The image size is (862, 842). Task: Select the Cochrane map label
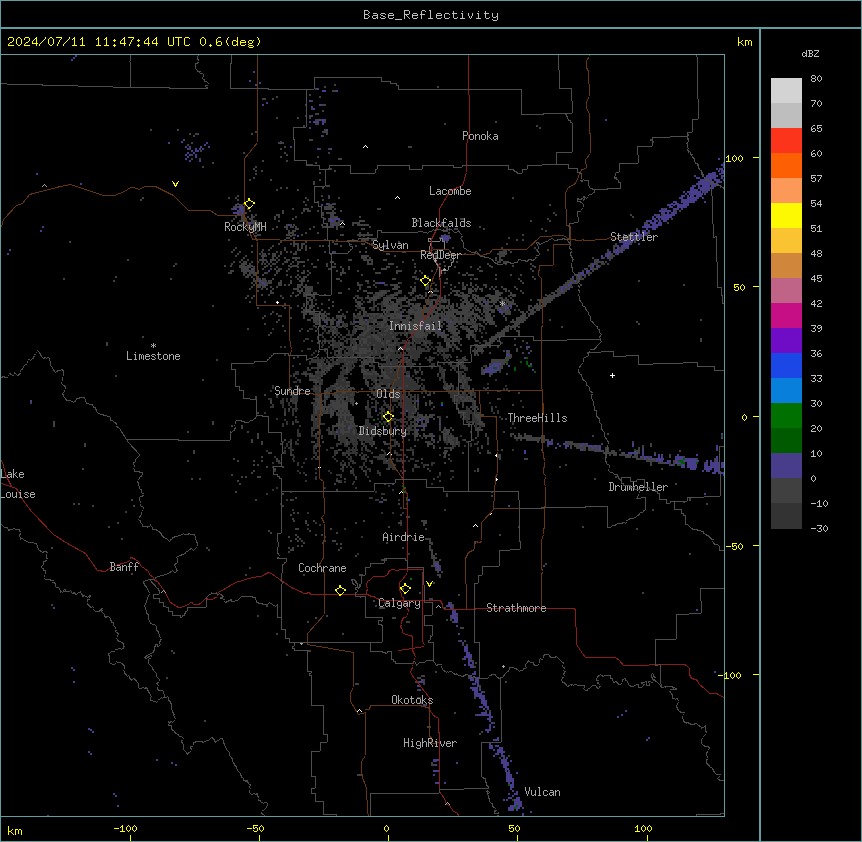[322, 568]
